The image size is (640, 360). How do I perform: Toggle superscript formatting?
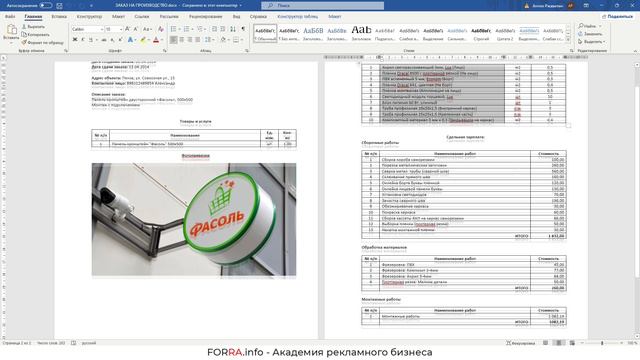pos(120,40)
